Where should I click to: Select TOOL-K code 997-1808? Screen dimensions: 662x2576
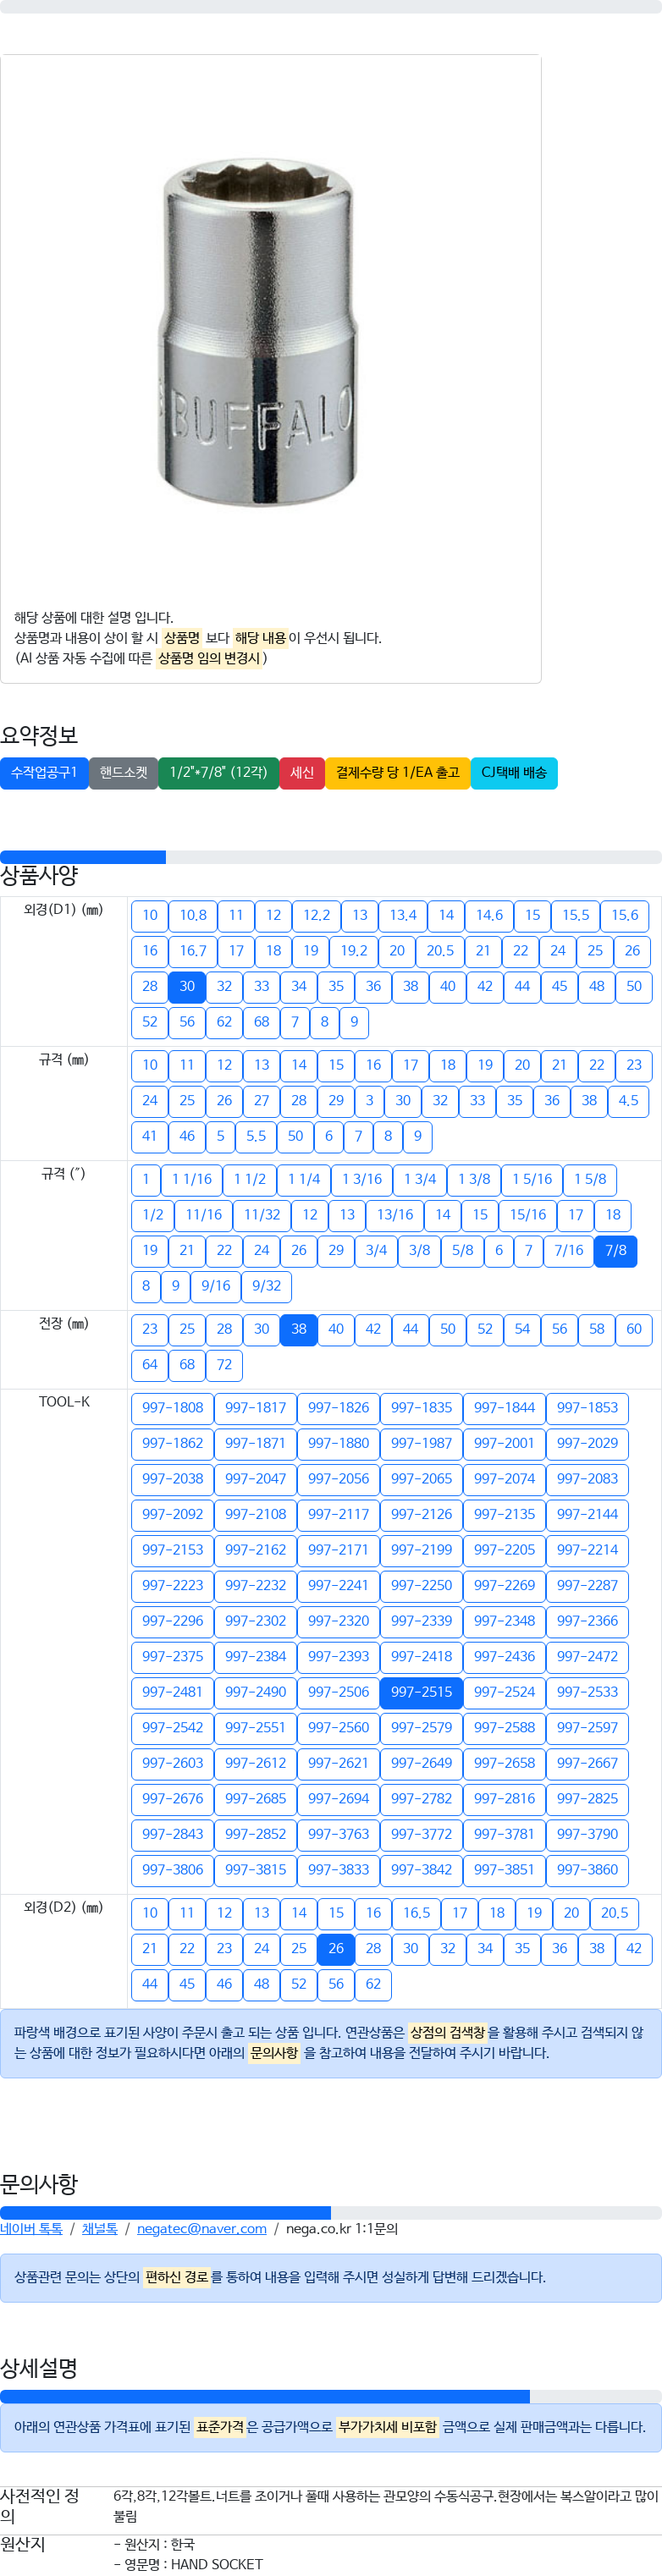tap(172, 1407)
